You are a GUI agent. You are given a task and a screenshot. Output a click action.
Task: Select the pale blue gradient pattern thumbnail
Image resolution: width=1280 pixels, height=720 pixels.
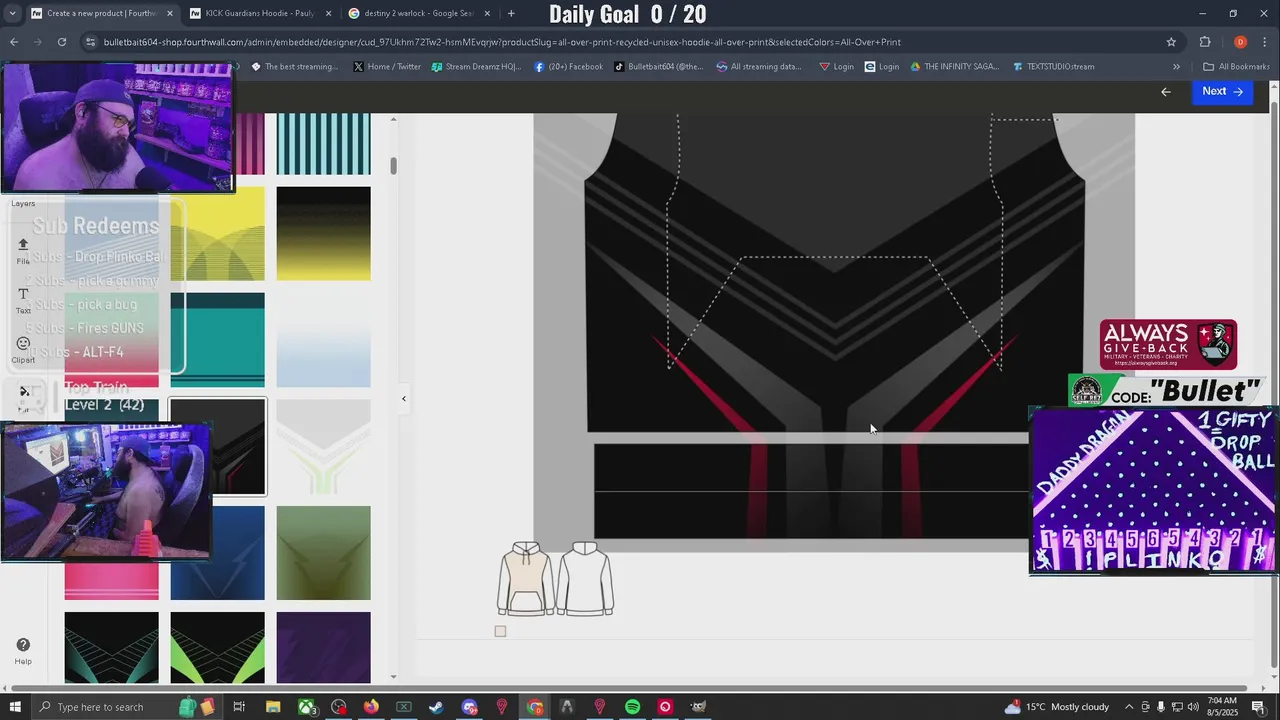point(323,340)
